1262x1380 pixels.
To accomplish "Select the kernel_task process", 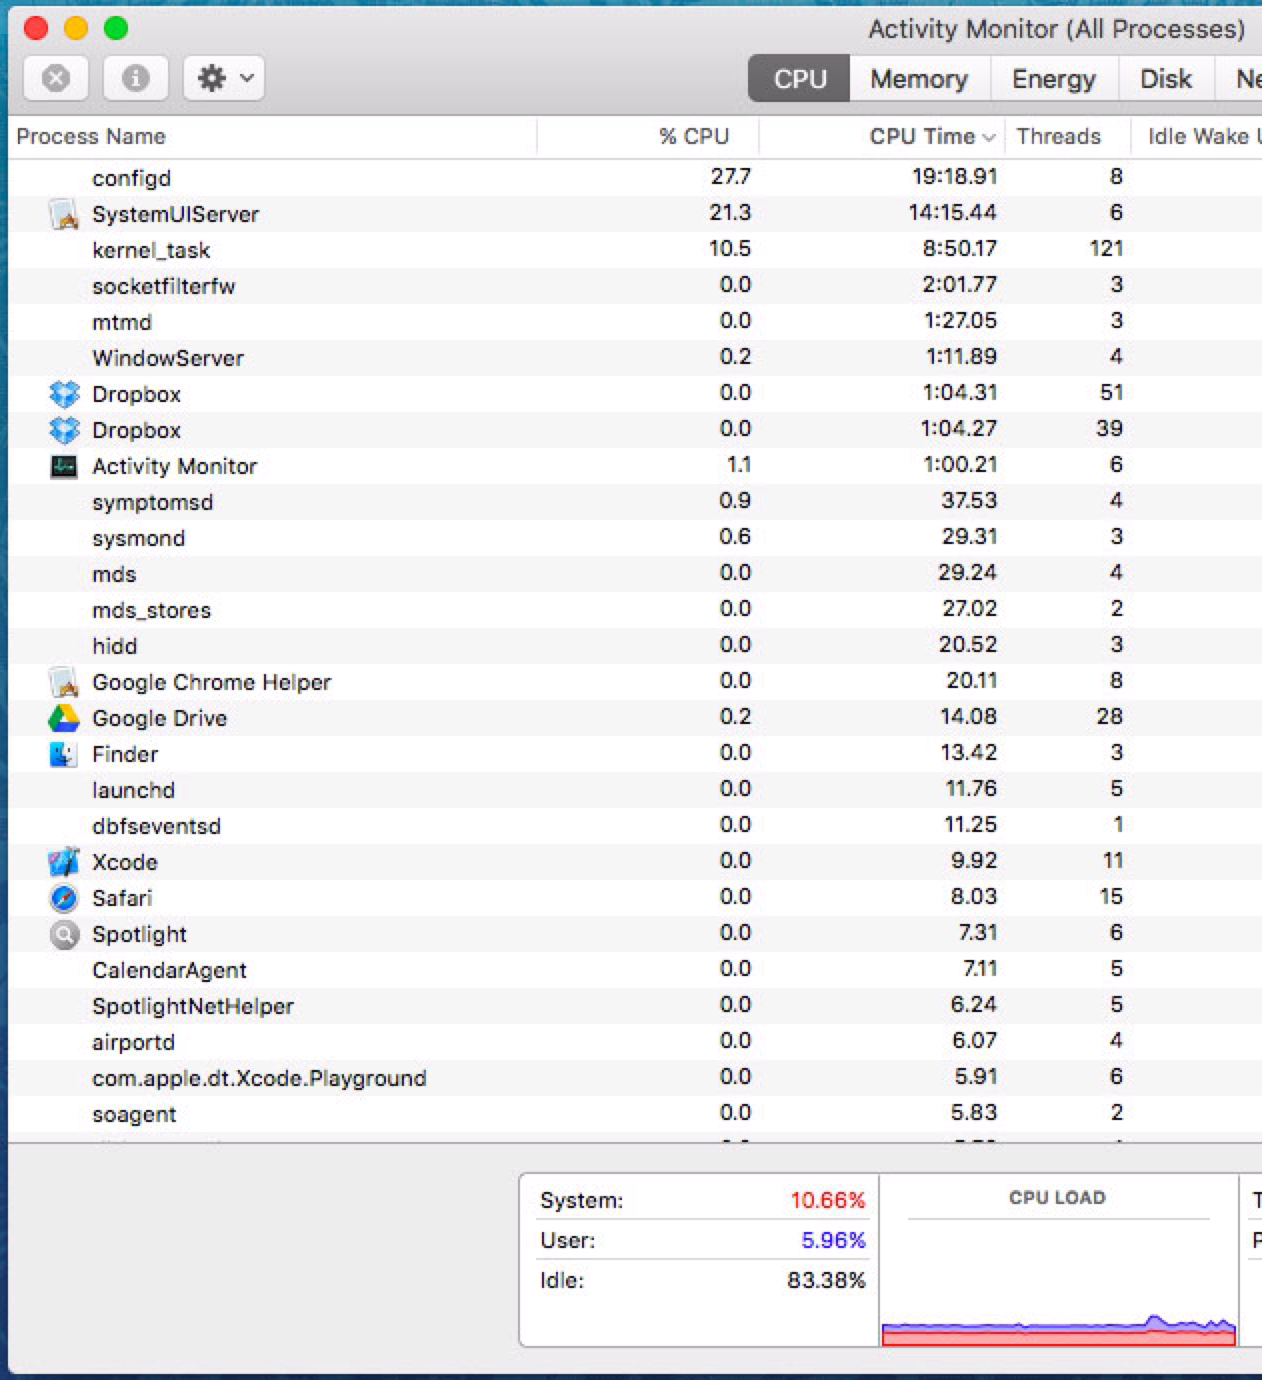I will (635, 250).
